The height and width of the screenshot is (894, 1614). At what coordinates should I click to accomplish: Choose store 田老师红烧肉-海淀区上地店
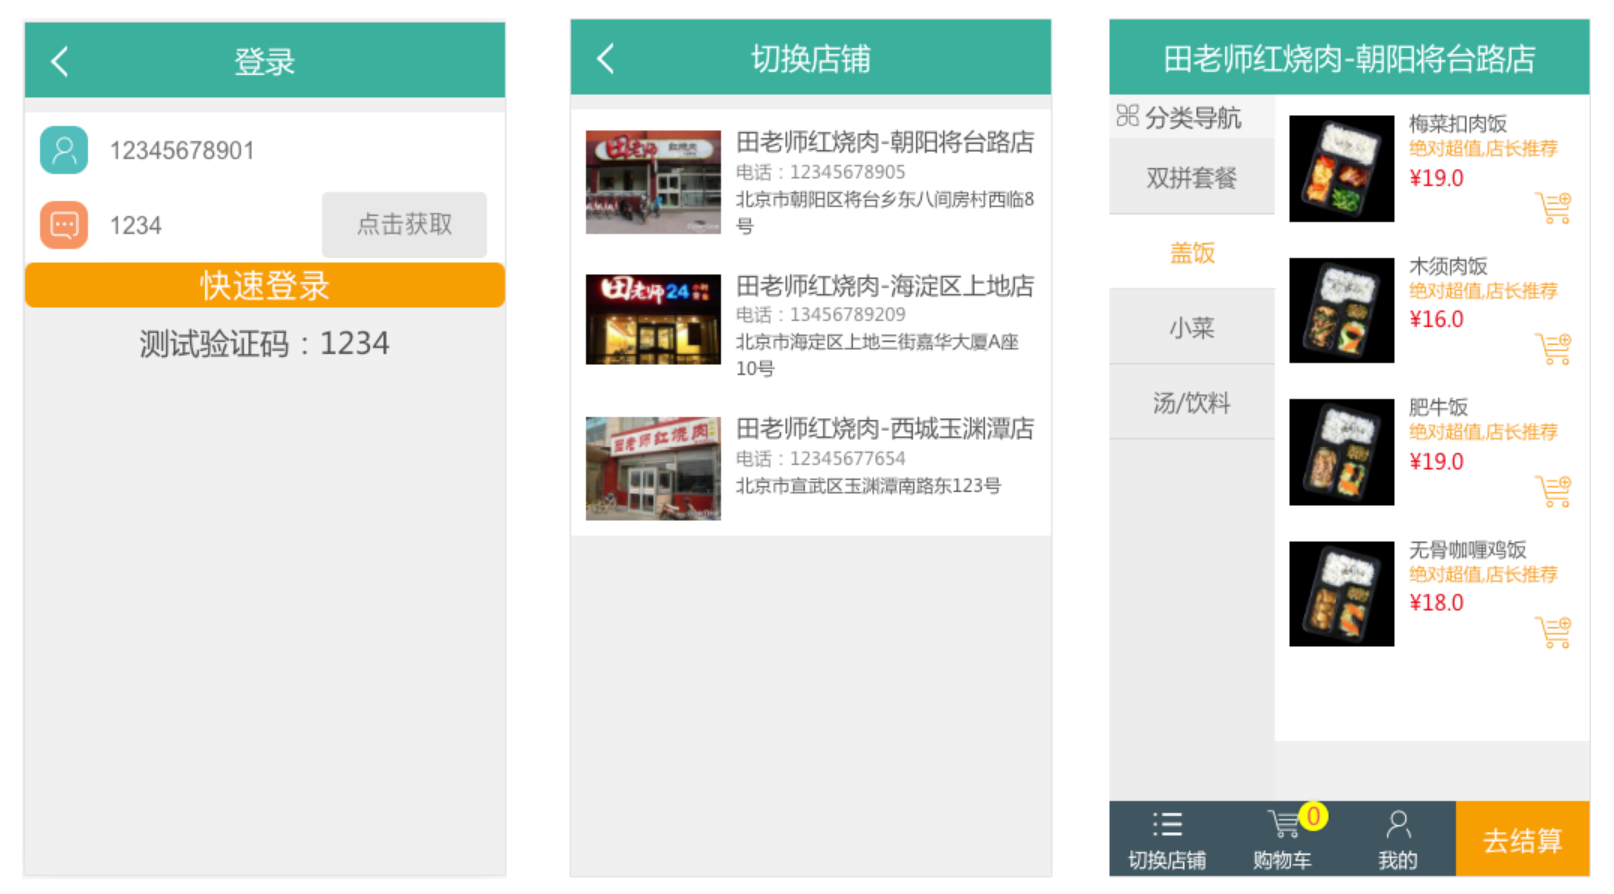click(885, 286)
